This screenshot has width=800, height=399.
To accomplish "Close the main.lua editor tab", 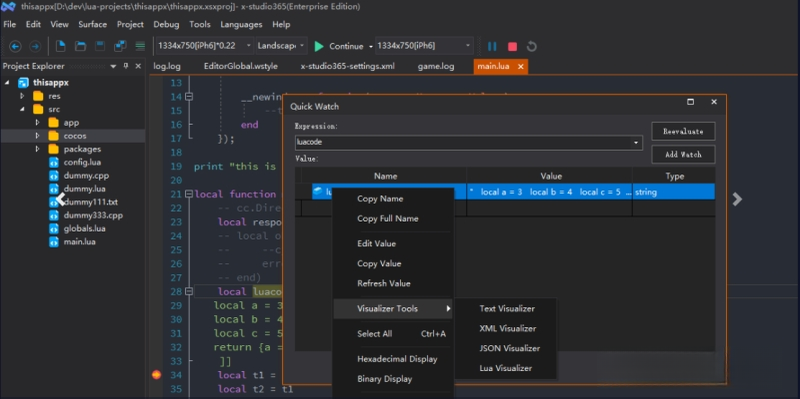I will 520,66.
